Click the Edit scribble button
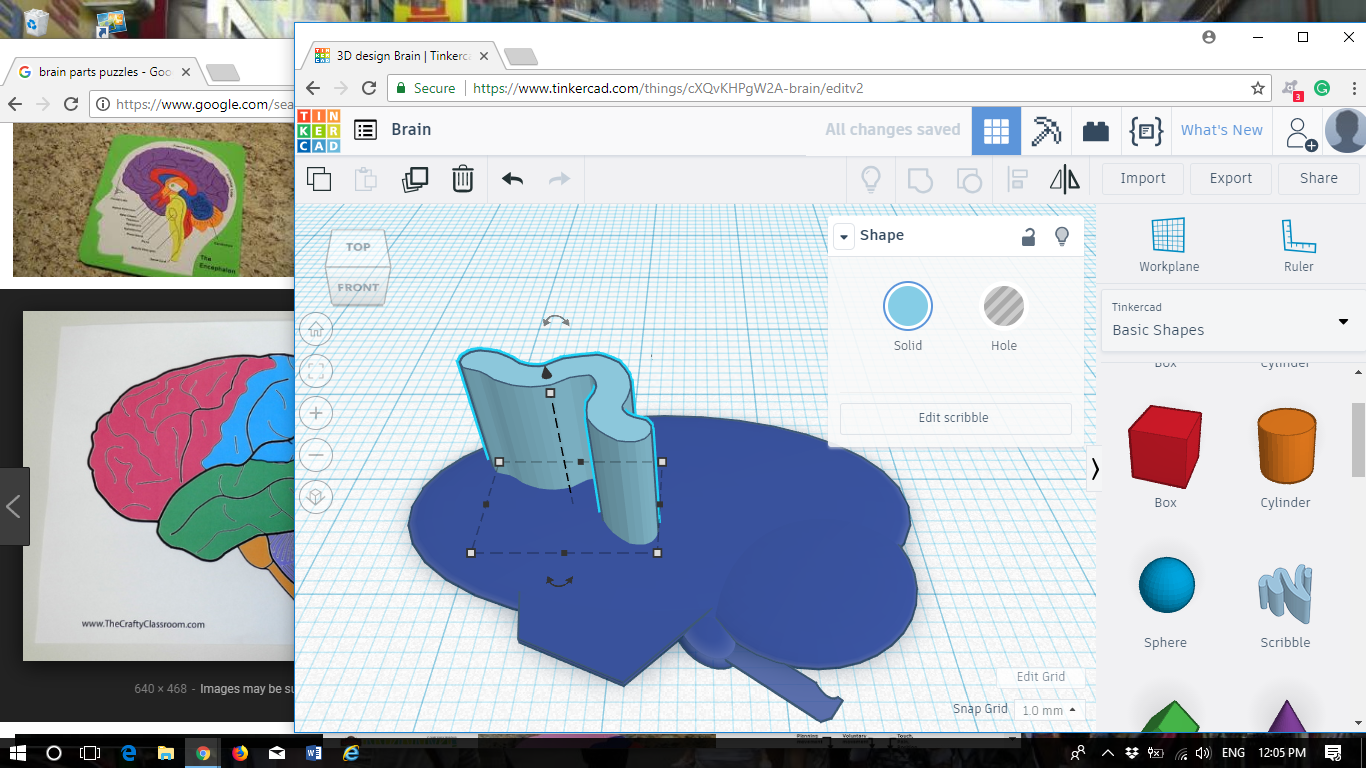1366x768 pixels. 955,418
